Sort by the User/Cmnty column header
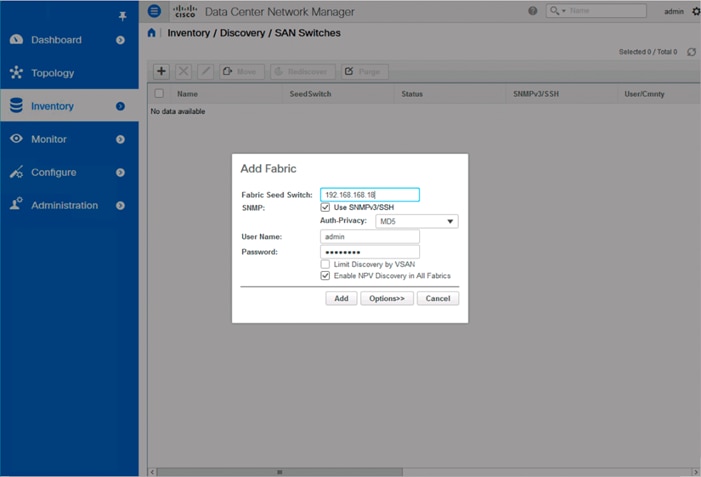Image resolution: width=701 pixels, height=477 pixels. coord(644,94)
